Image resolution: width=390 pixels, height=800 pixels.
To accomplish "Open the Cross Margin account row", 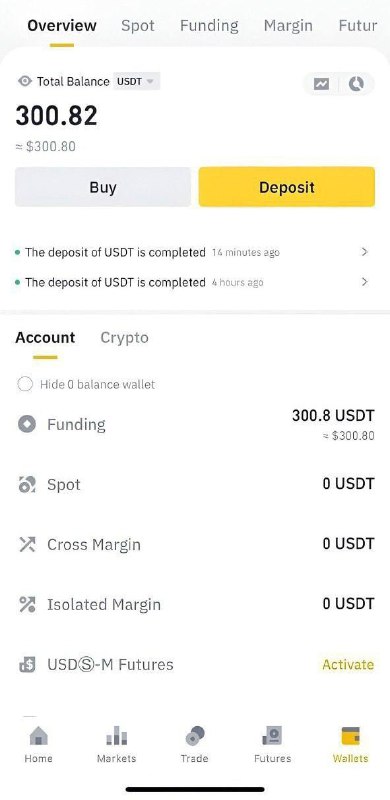I will (195, 544).
